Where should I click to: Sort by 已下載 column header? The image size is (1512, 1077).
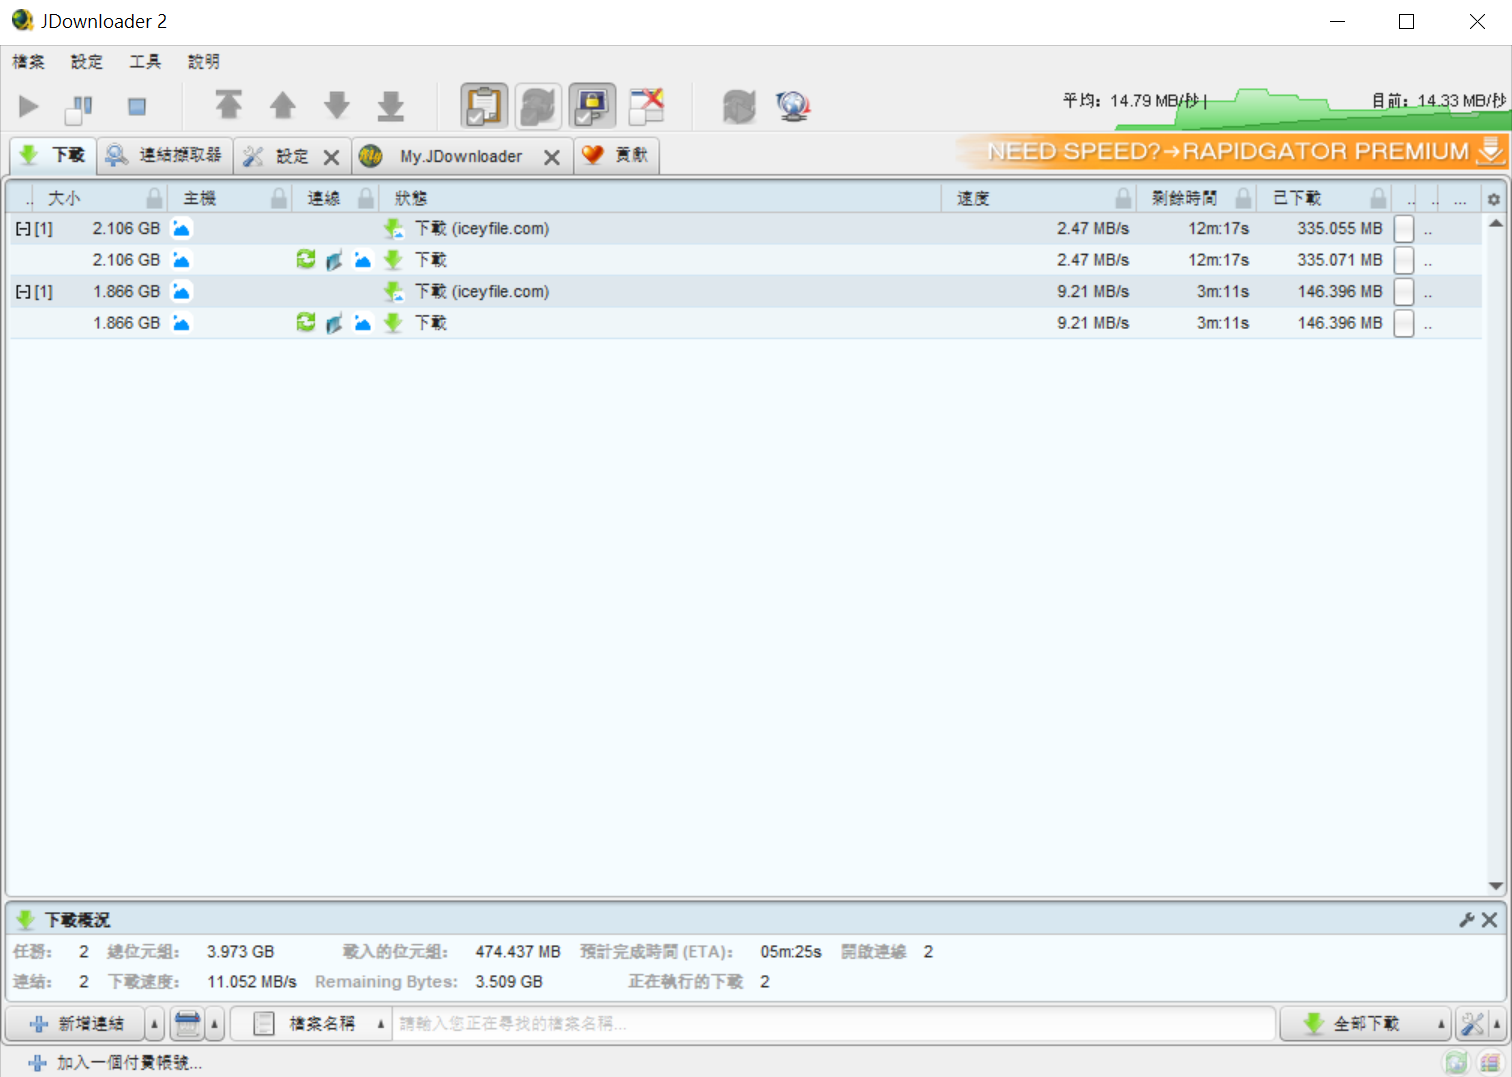1324,198
